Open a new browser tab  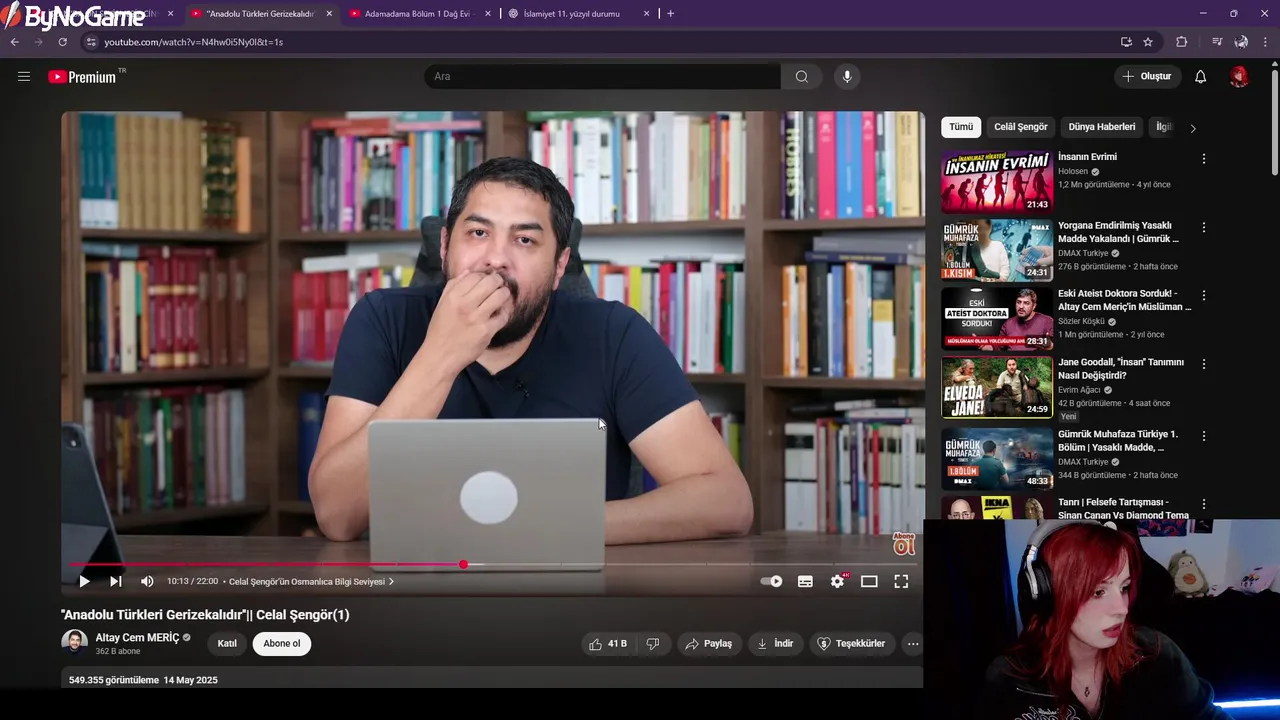click(670, 14)
